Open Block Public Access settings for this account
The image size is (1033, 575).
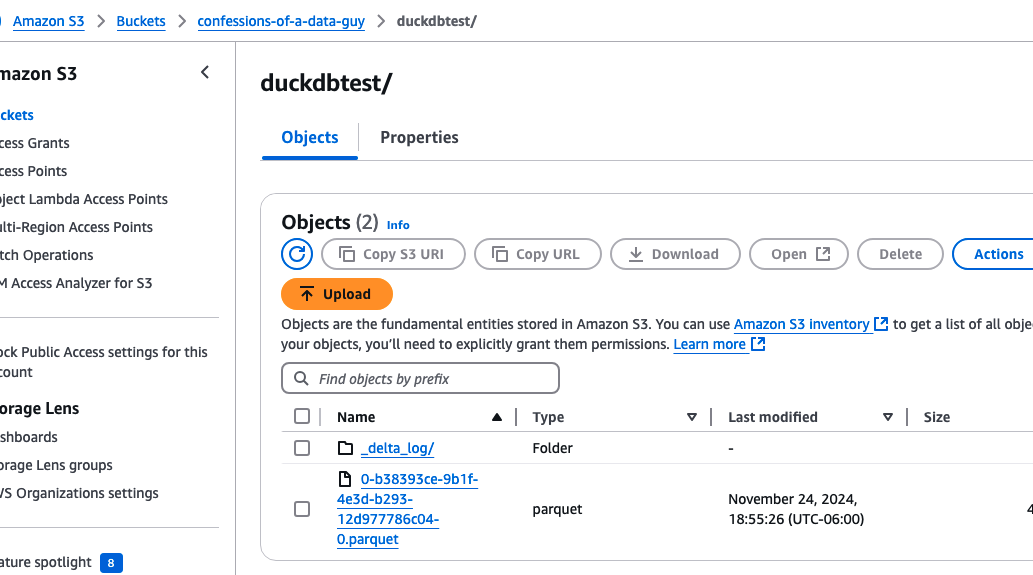pos(103,362)
